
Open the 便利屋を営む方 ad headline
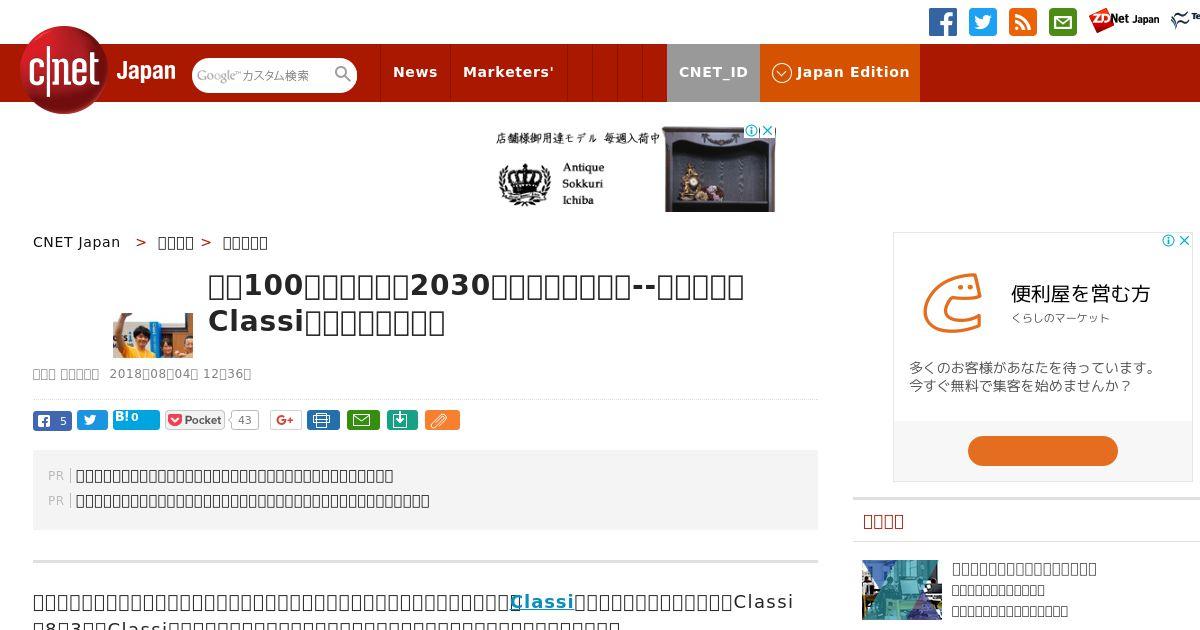(x=1081, y=294)
